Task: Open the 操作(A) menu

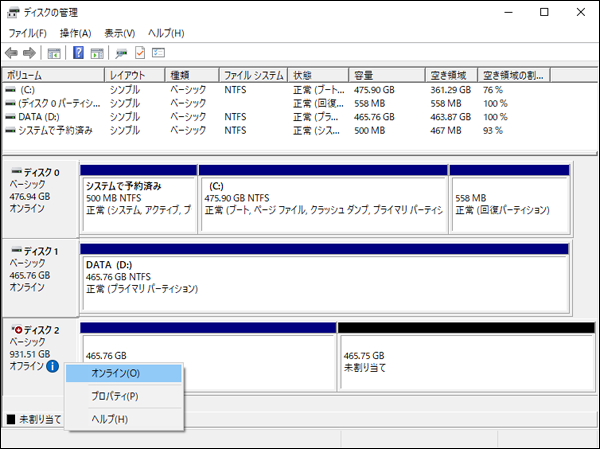Action: (76, 33)
